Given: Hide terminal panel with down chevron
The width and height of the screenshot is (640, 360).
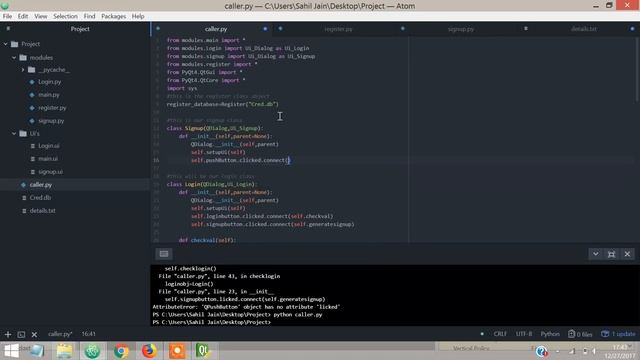Looking at the screenshot, I should [x=596, y=254].
